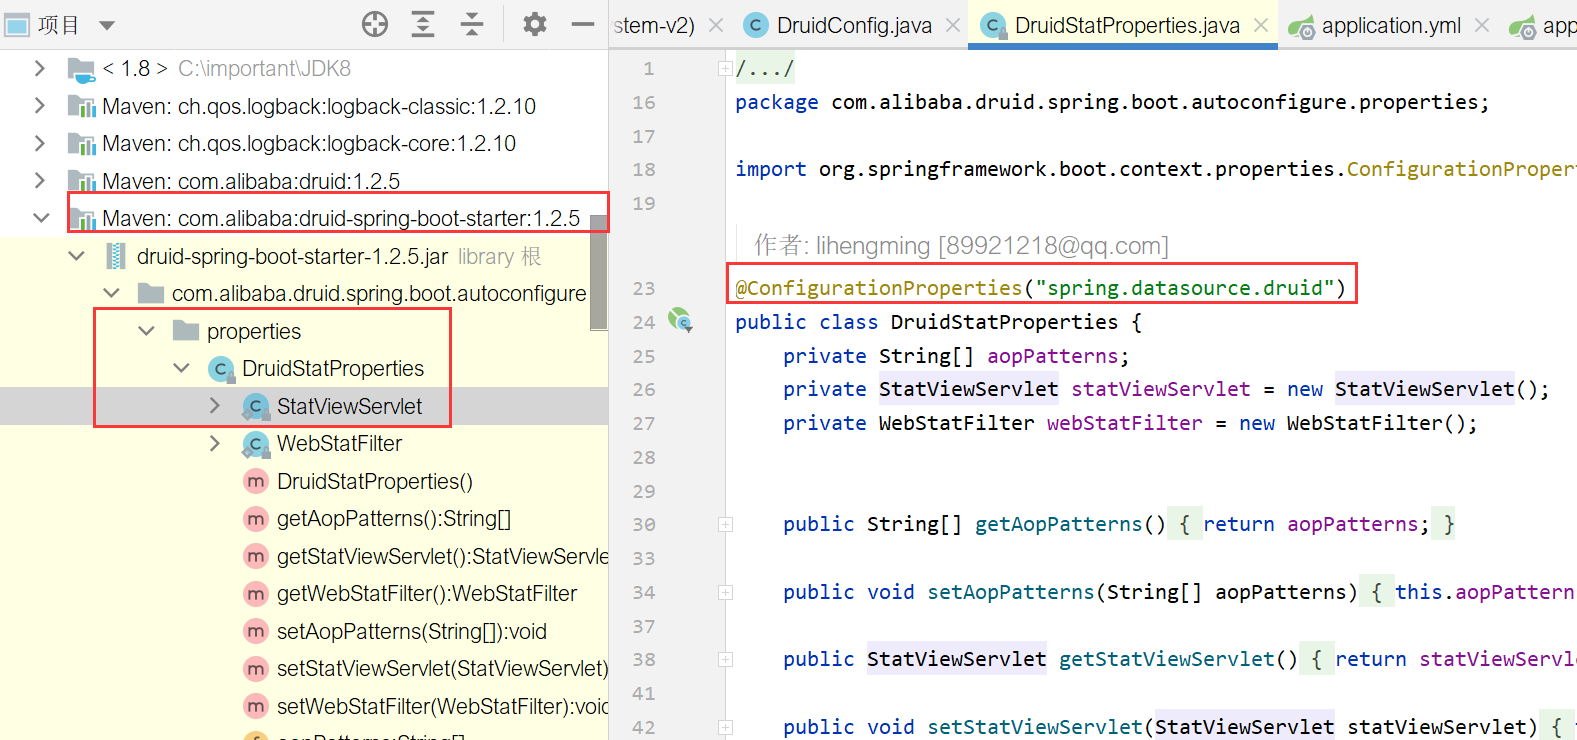This screenshot has height=740, width=1577.
Task: Click the Expand All toolbar icon
Action: point(423,24)
